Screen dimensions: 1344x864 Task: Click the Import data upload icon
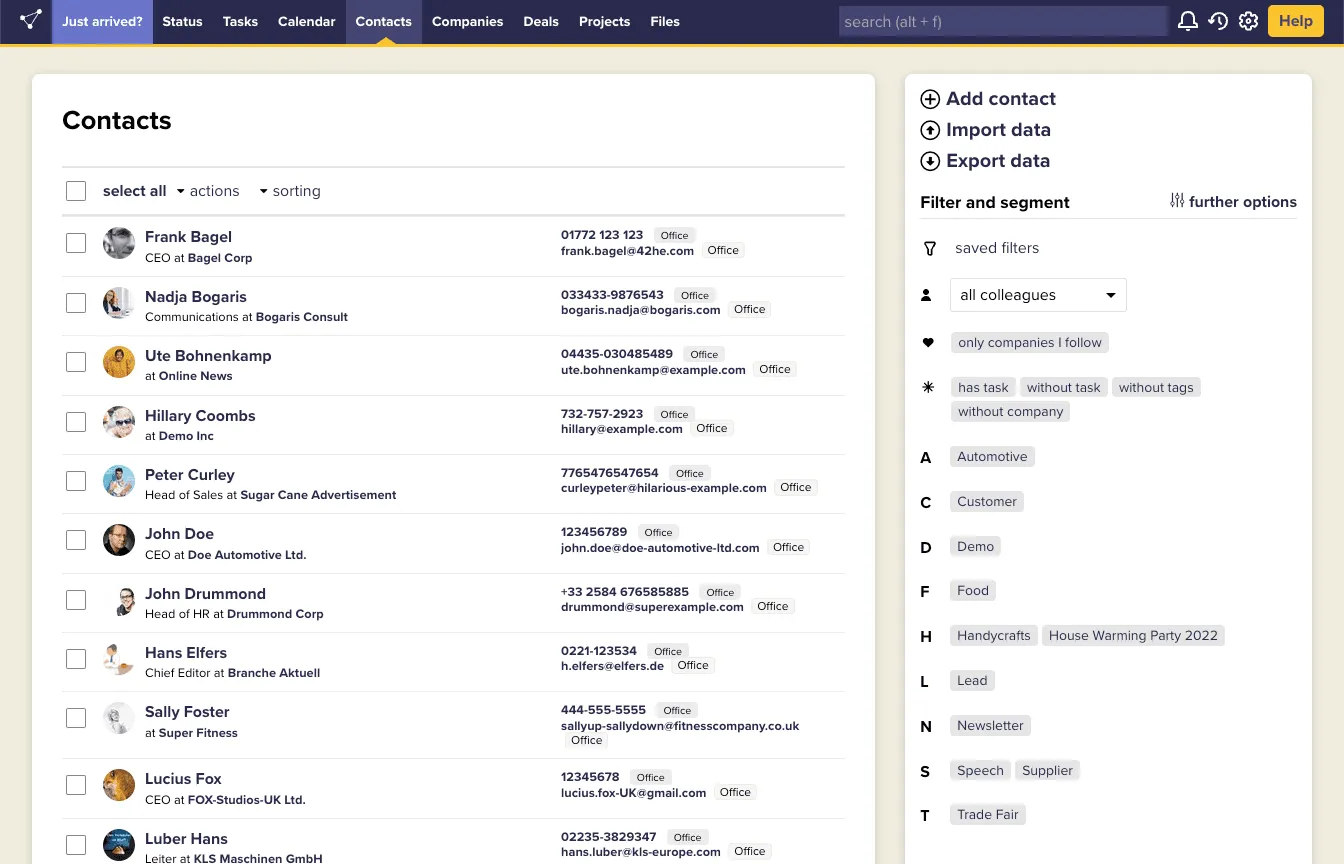tap(930, 130)
